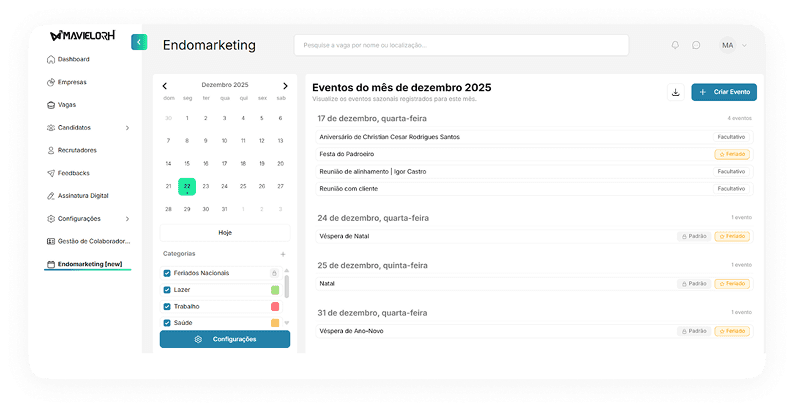Image resolution: width=795 pixels, height=412 pixels.
Task: Toggle the Feriados Nacionais category checkbox
Action: pos(167,273)
